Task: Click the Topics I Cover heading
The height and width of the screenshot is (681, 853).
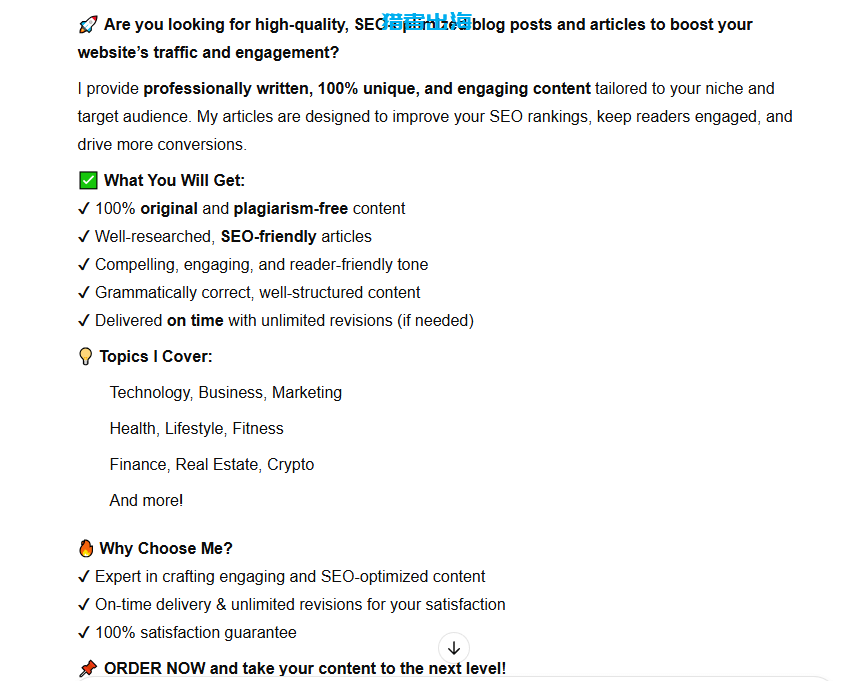Action: (156, 357)
